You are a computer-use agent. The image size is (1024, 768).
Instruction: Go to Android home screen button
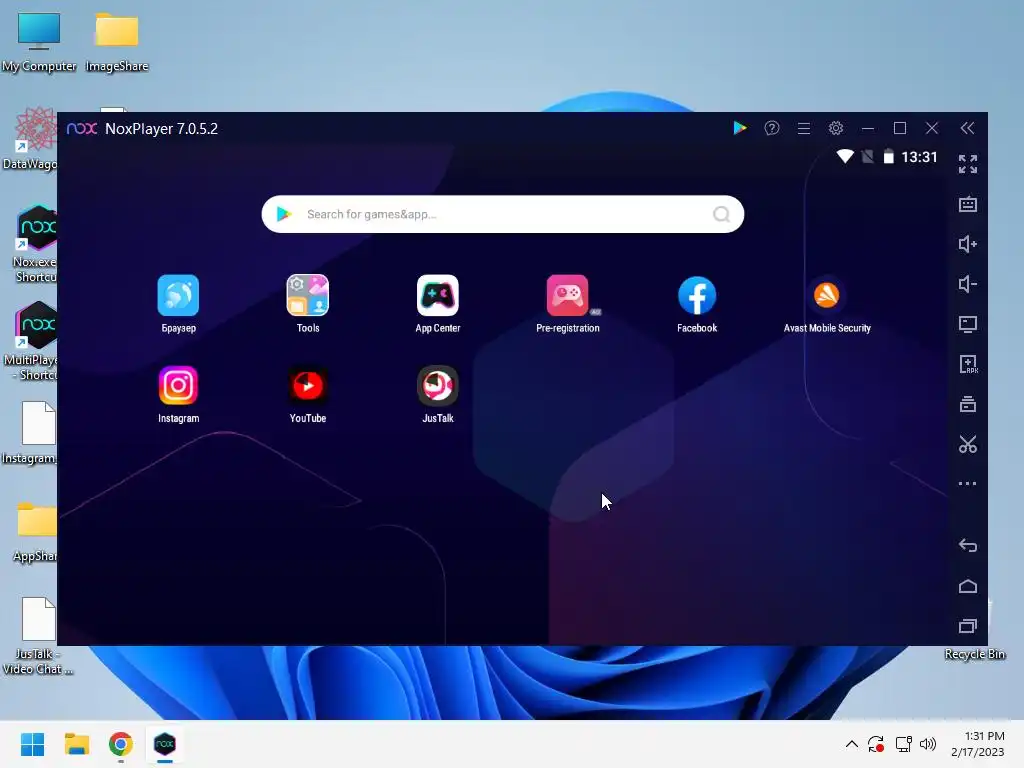[x=968, y=586]
